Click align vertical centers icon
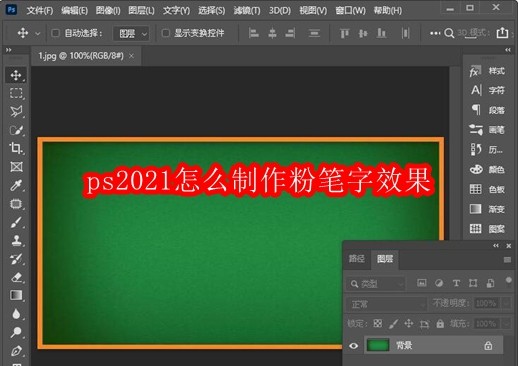Screen dimensions: 518x366 point(363,33)
